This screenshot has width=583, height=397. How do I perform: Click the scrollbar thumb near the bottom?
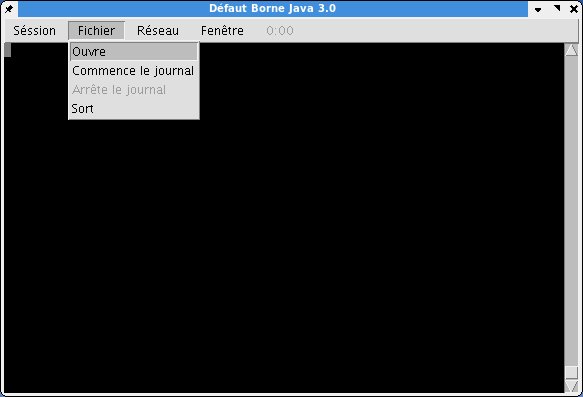coord(571,372)
